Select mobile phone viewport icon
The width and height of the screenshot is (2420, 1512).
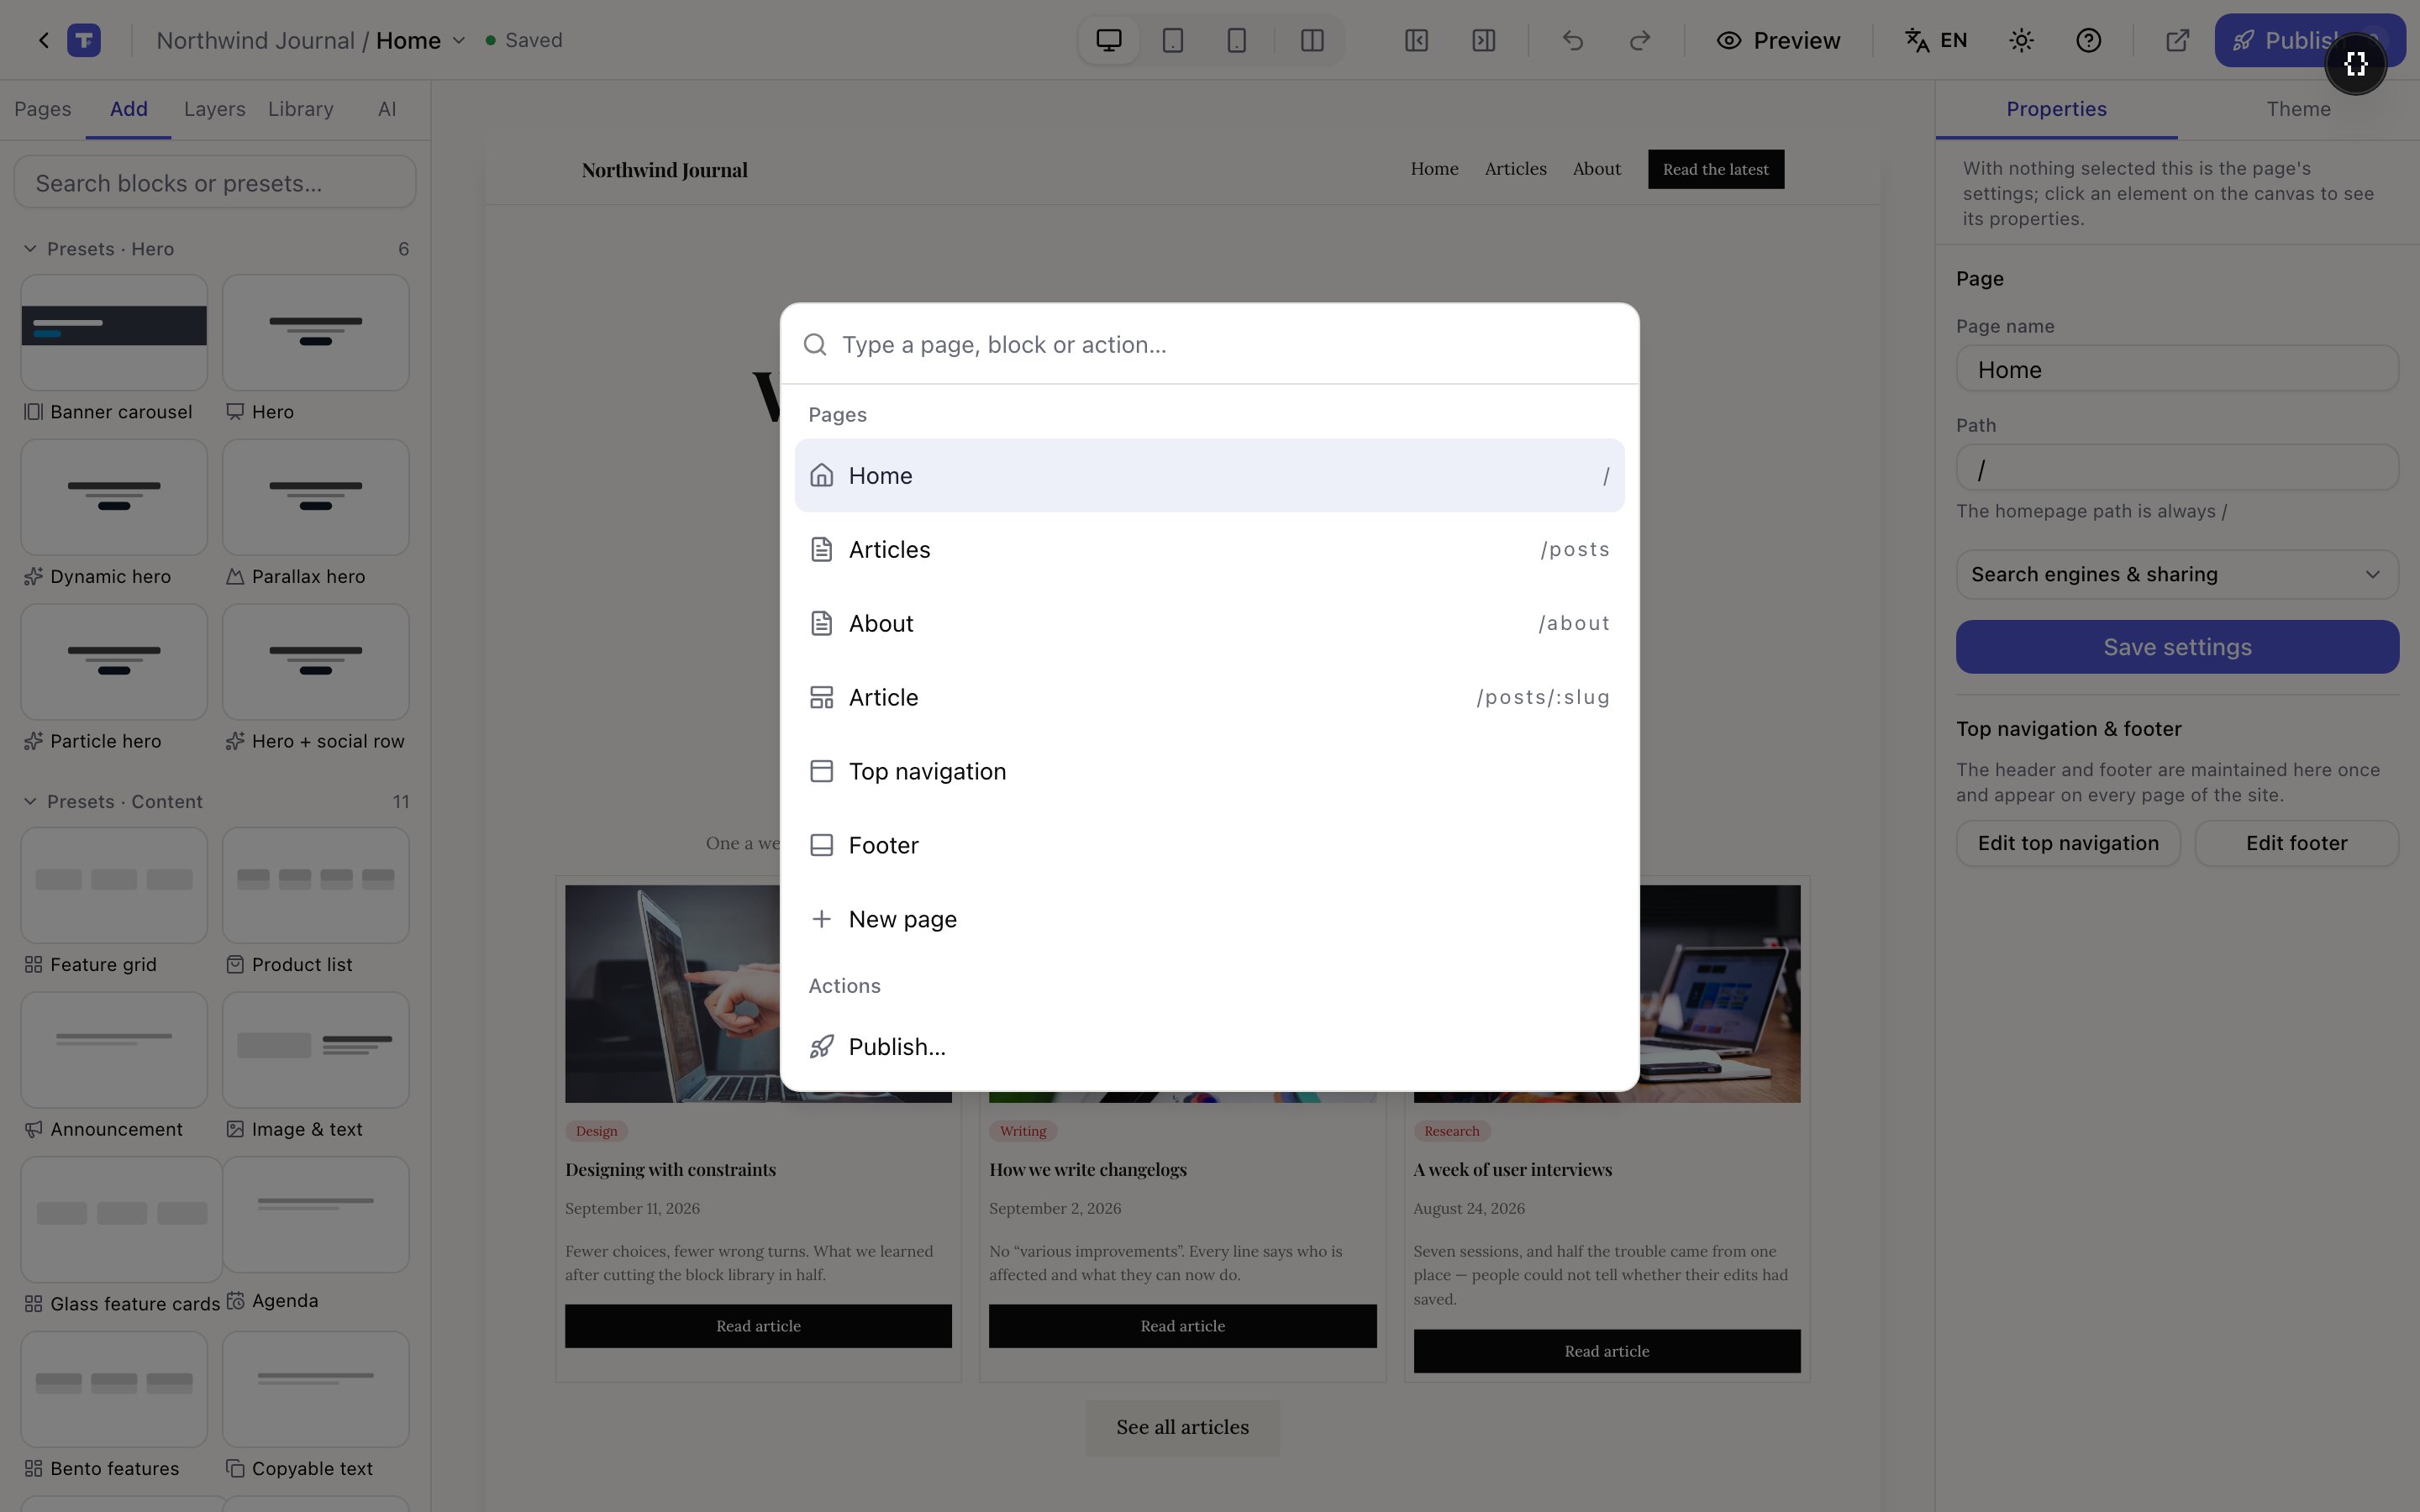[1237, 40]
